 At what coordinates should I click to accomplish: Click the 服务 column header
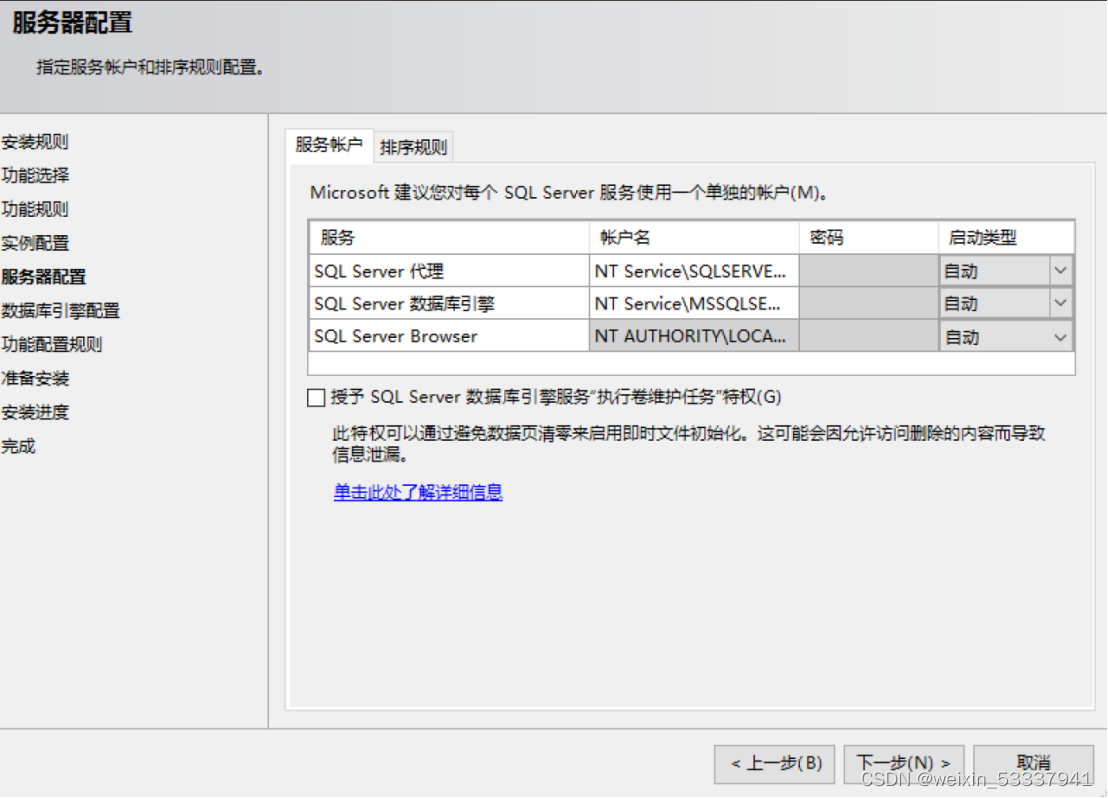449,237
